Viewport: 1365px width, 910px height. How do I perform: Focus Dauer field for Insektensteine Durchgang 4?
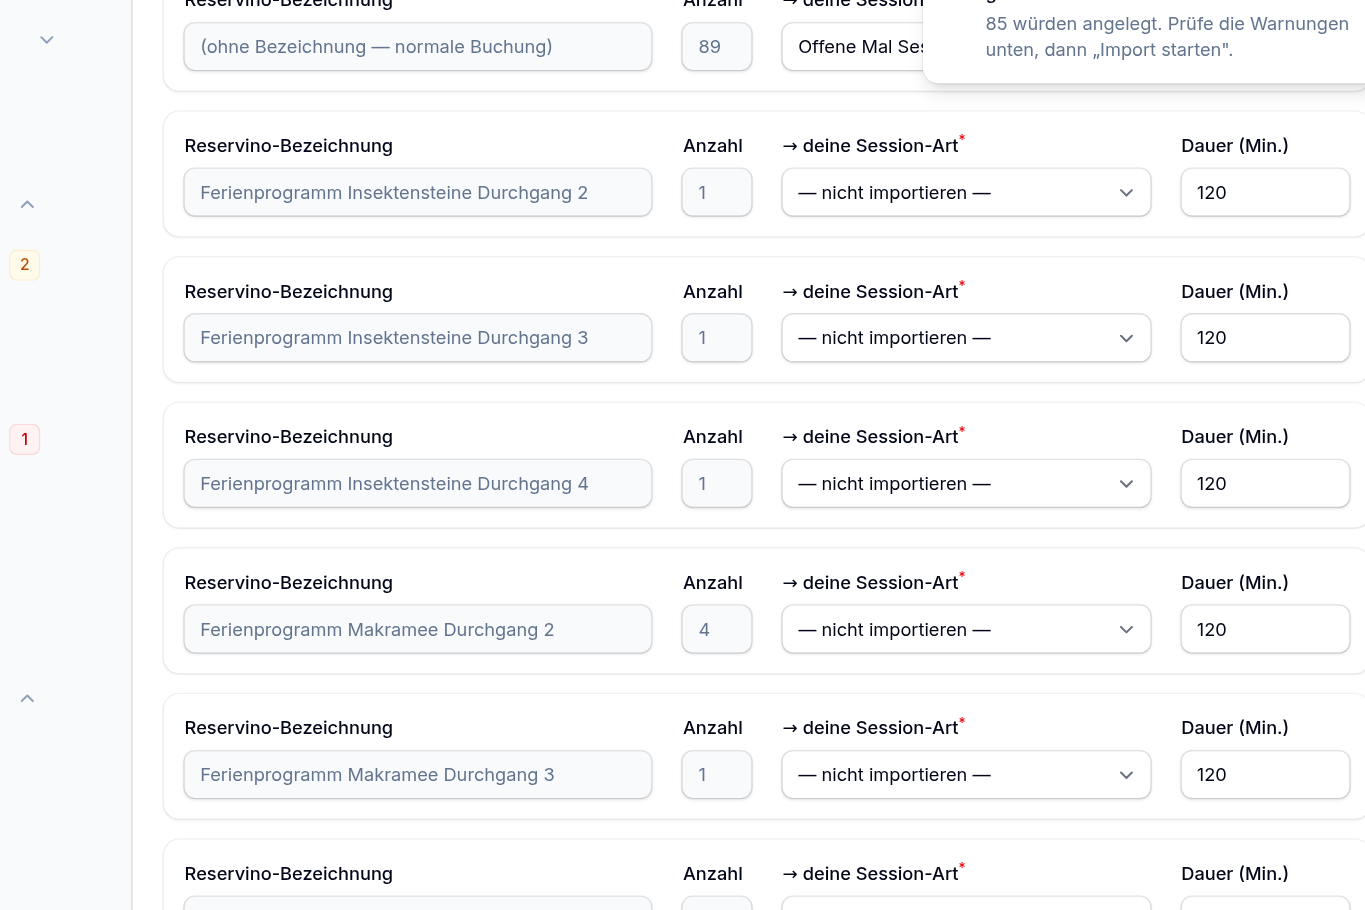point(1265,484)
